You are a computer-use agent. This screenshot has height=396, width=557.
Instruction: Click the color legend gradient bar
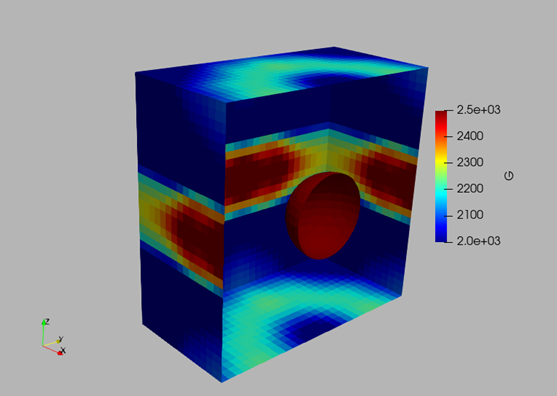pos(441,177)
